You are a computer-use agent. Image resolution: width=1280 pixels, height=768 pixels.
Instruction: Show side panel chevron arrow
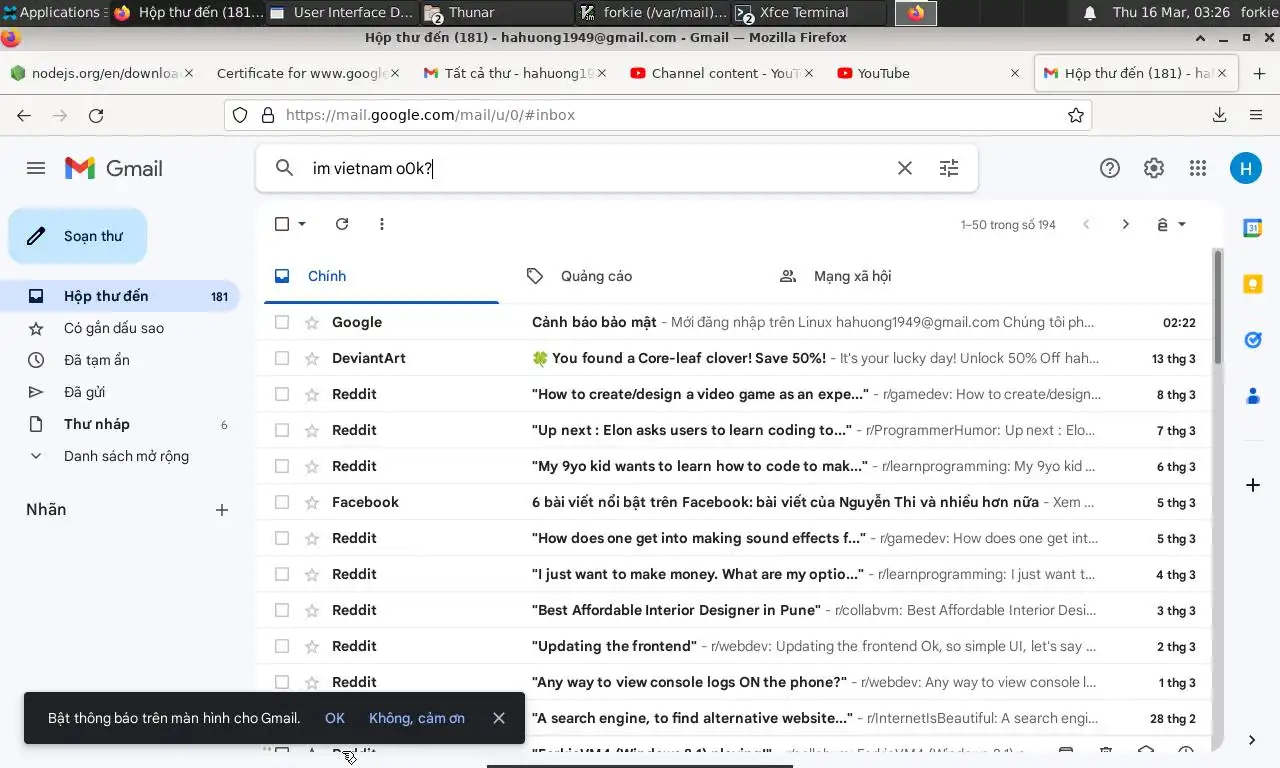(x=1252, y=740)
